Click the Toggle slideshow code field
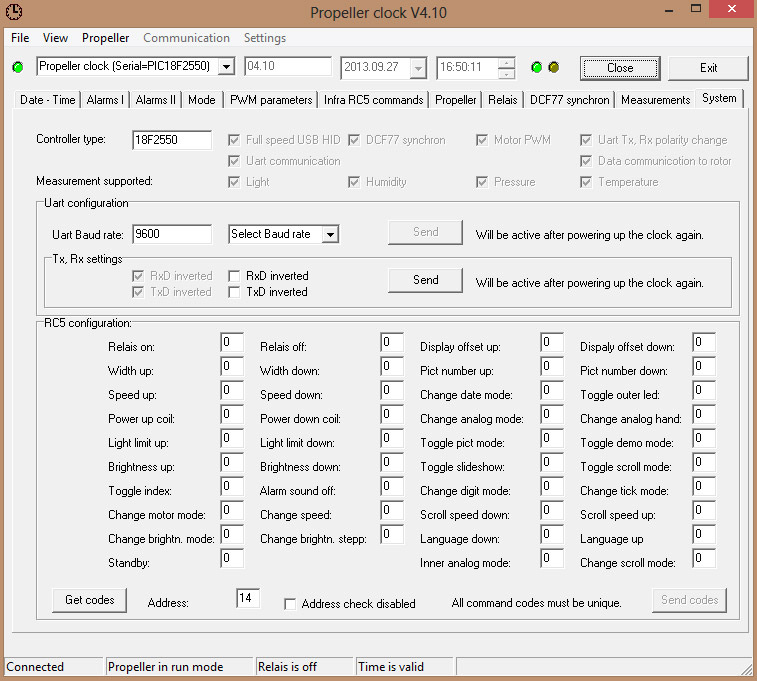The width and height of the screenshot is (757, 681). click(552, 462)
